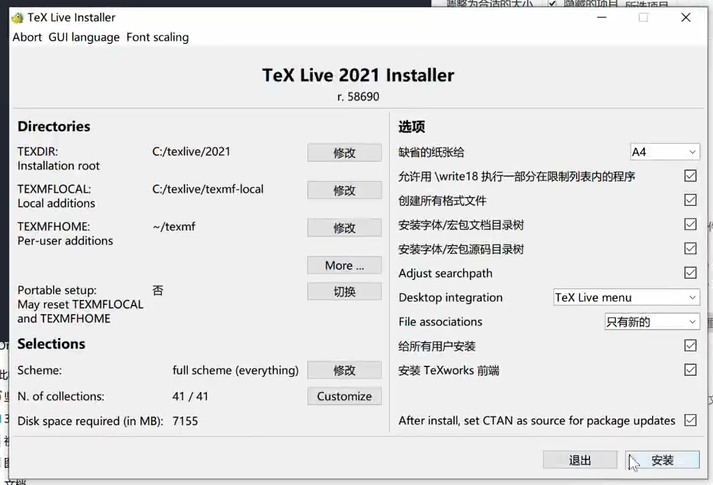Click the Directories section heading
713x485 pixels.
coord(54,126)
